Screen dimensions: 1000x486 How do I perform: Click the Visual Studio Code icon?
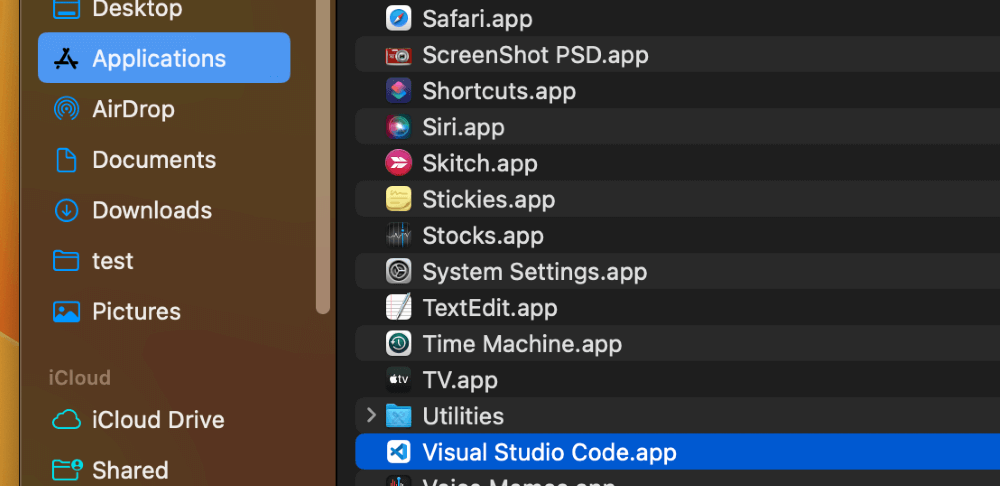point(399,453)
